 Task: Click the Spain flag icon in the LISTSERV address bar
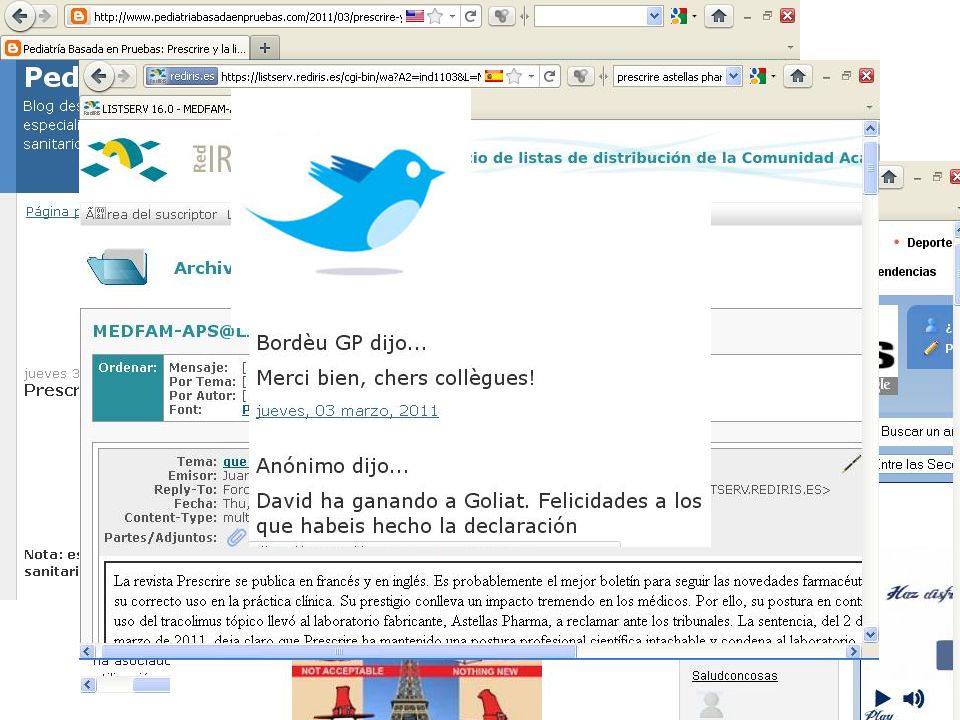coord(493,76)
